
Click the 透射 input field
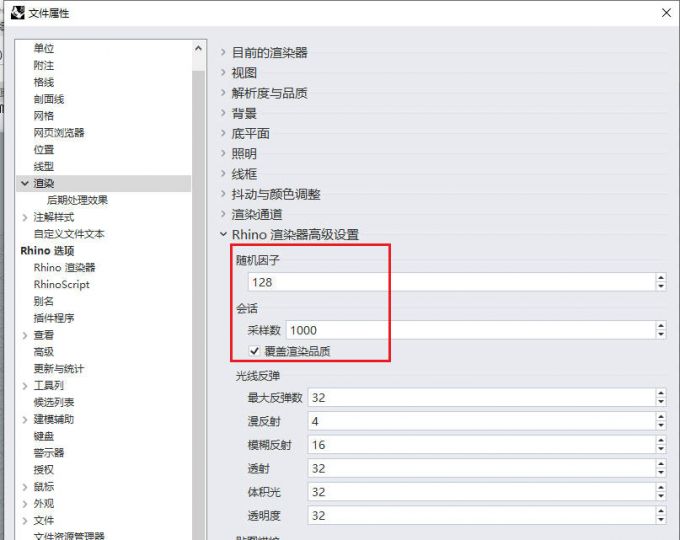click(x=481, y=468)
